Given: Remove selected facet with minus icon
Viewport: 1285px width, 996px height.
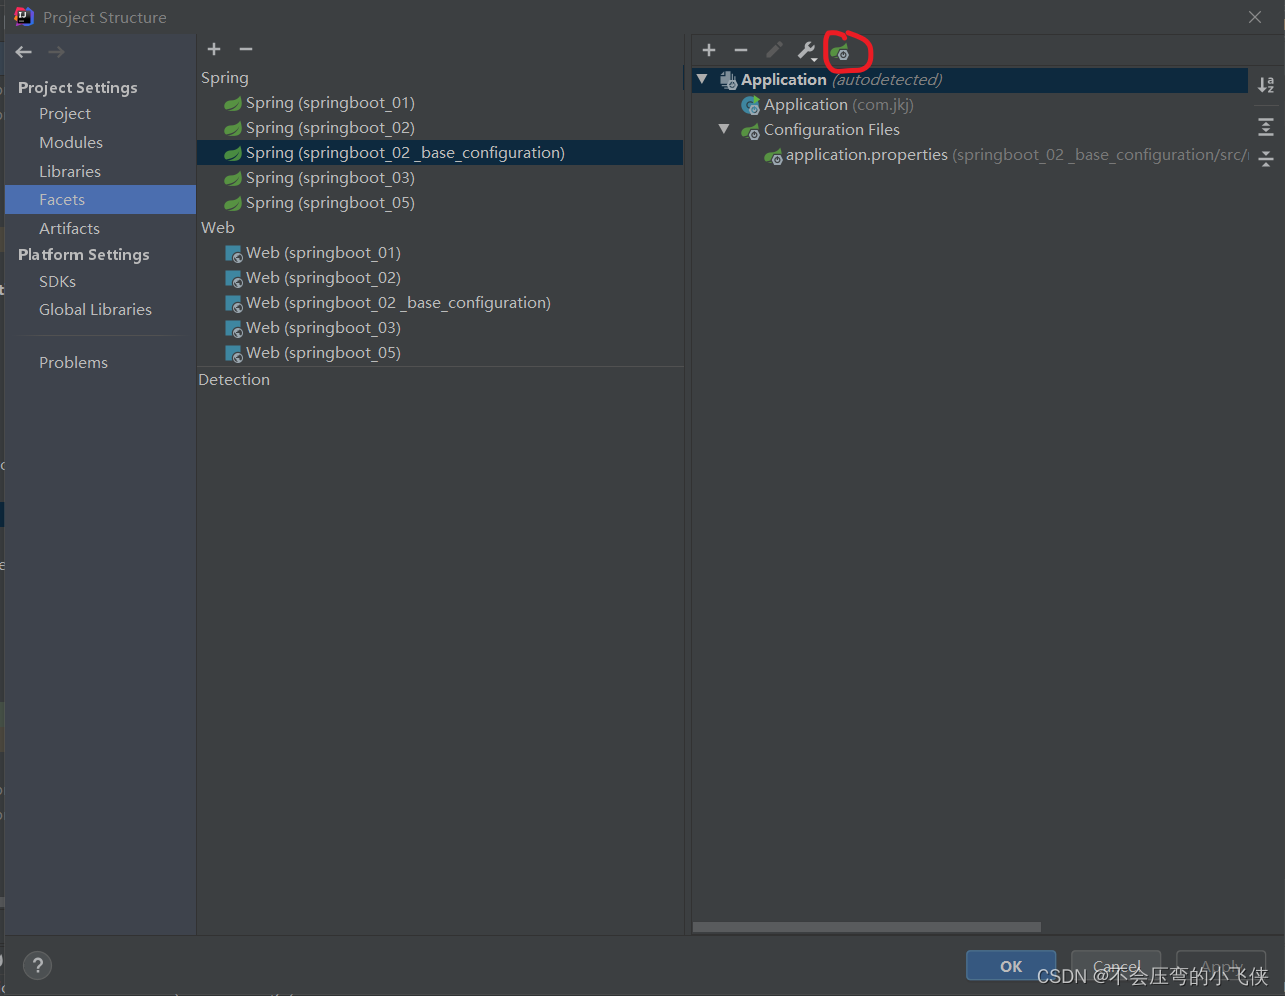Looking at the screenshot, I should [246, 49].
